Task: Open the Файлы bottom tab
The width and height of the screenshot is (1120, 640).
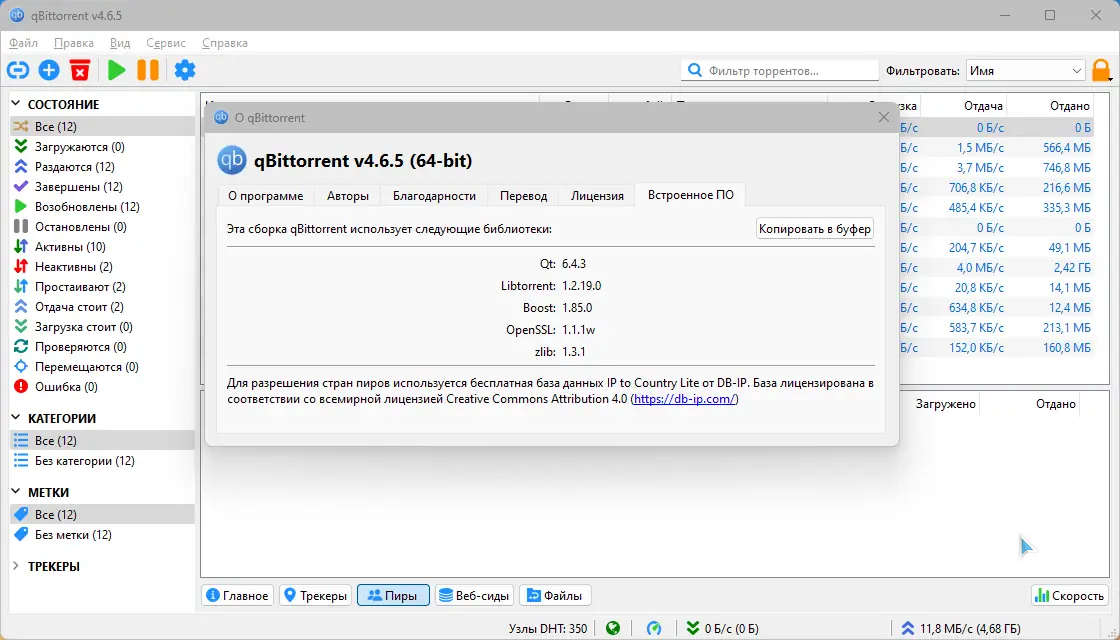Action: pos(555,596)
